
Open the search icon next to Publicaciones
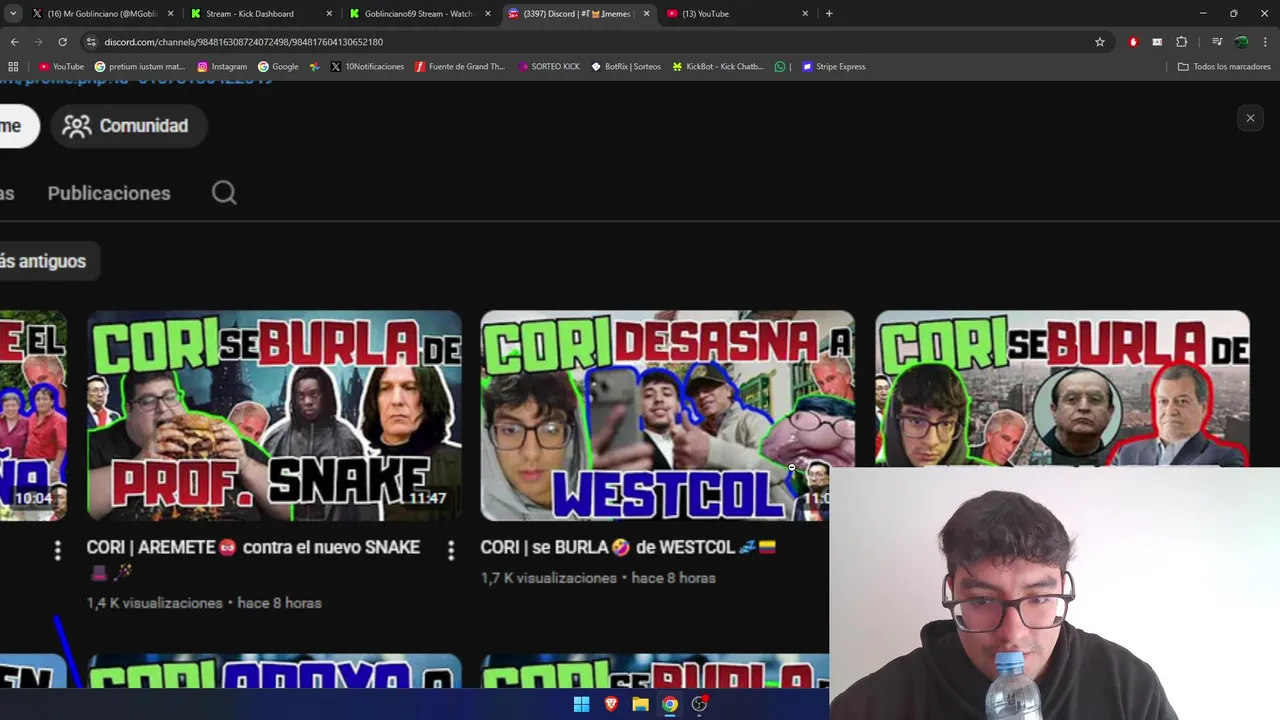pos(224,193)
